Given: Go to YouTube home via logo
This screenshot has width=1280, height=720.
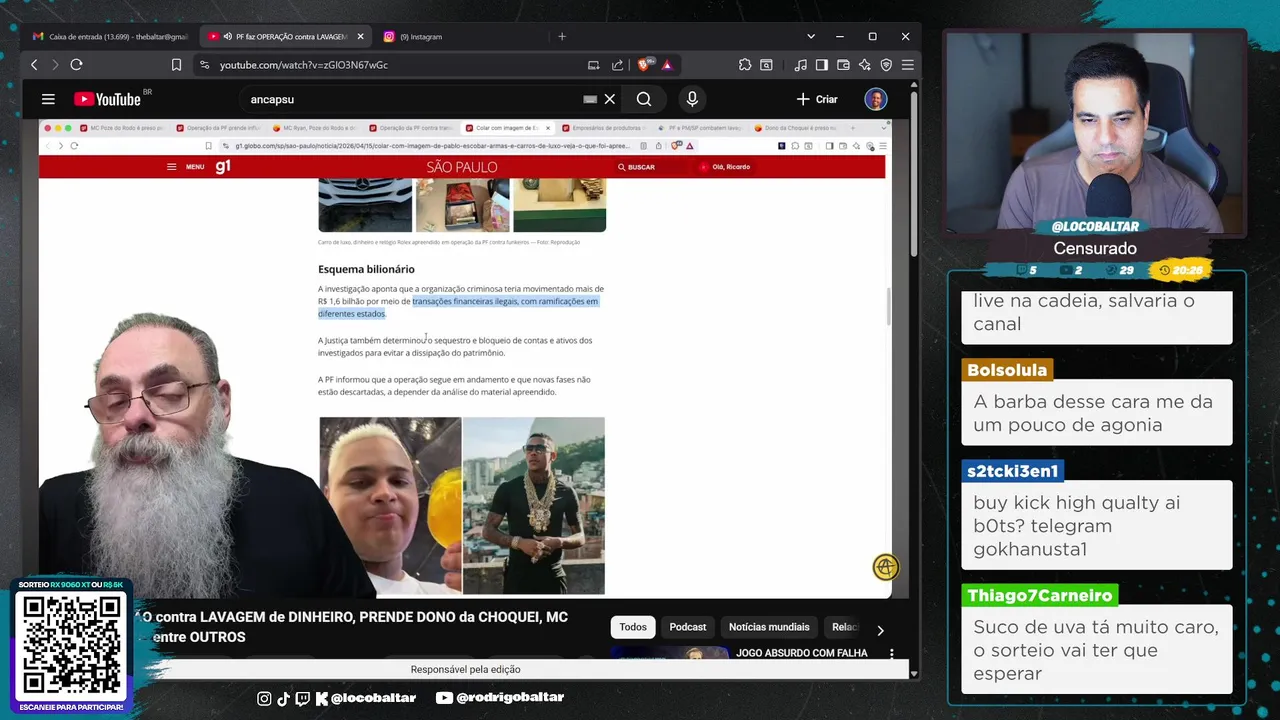Looking at the screenshot, I should (x=108, y=99).
